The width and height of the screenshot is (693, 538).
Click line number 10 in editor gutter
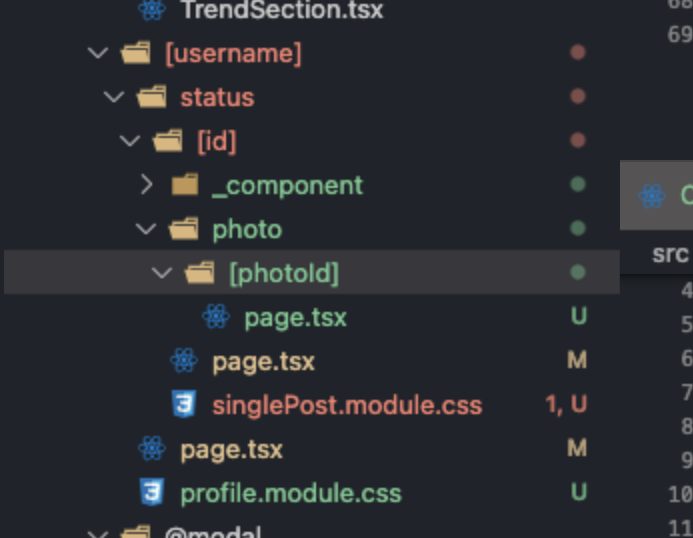tap(680, 494)
